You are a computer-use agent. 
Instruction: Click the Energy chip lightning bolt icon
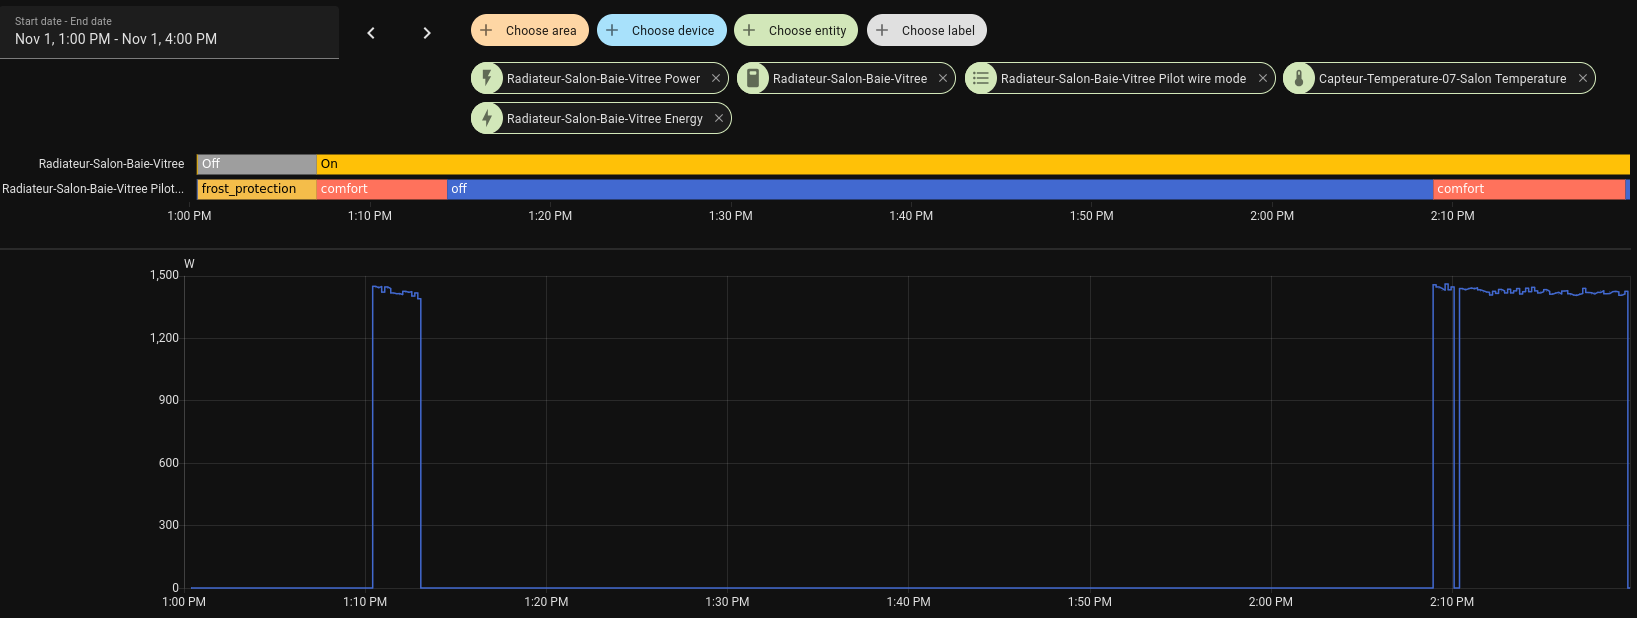click(x=487, y=118)
